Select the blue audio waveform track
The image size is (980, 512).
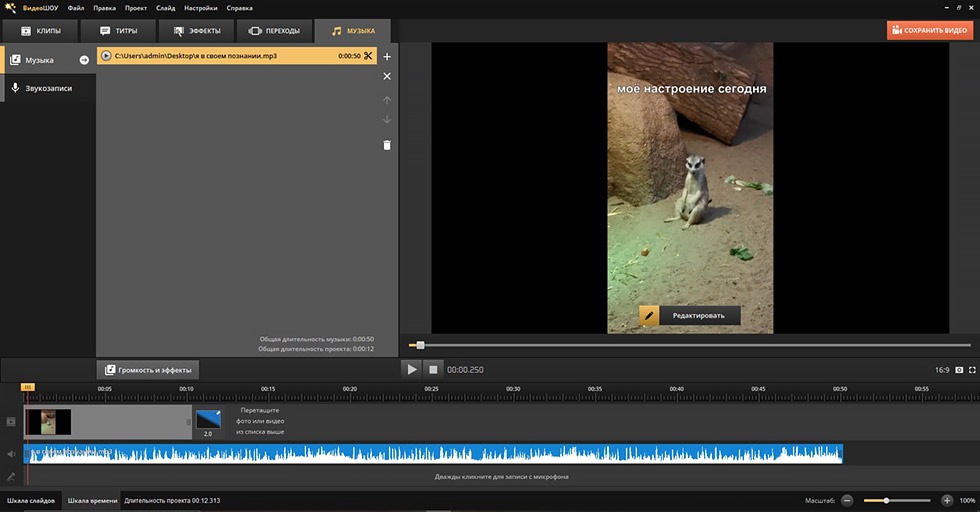coord(433,454)
